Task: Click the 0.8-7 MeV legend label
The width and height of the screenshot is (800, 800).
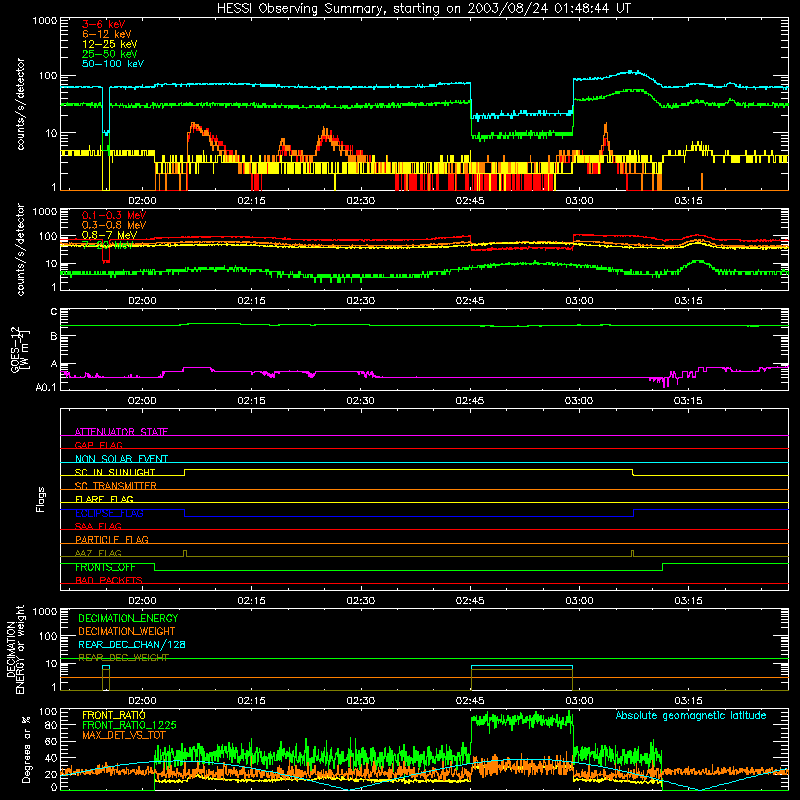Action: (x=109, y=235)
